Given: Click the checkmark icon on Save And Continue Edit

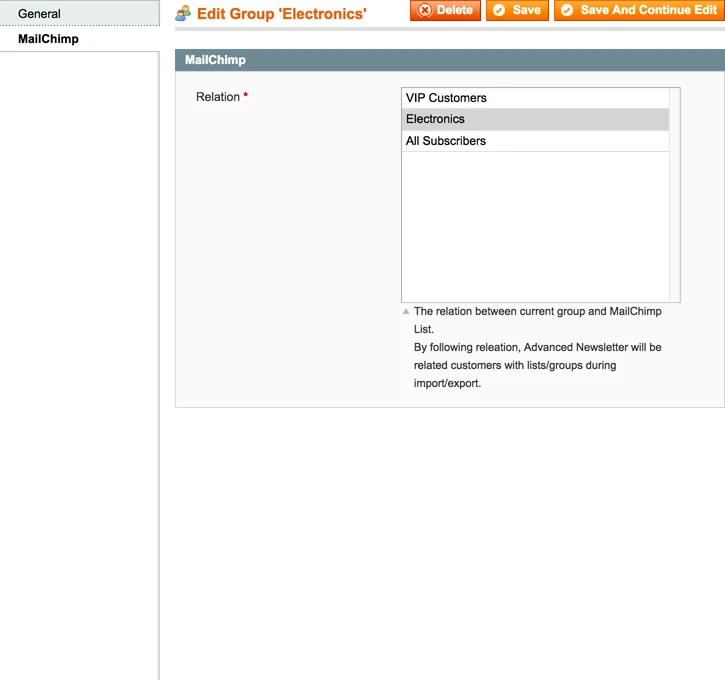Looking at the screenshot, I should (567, 10).
